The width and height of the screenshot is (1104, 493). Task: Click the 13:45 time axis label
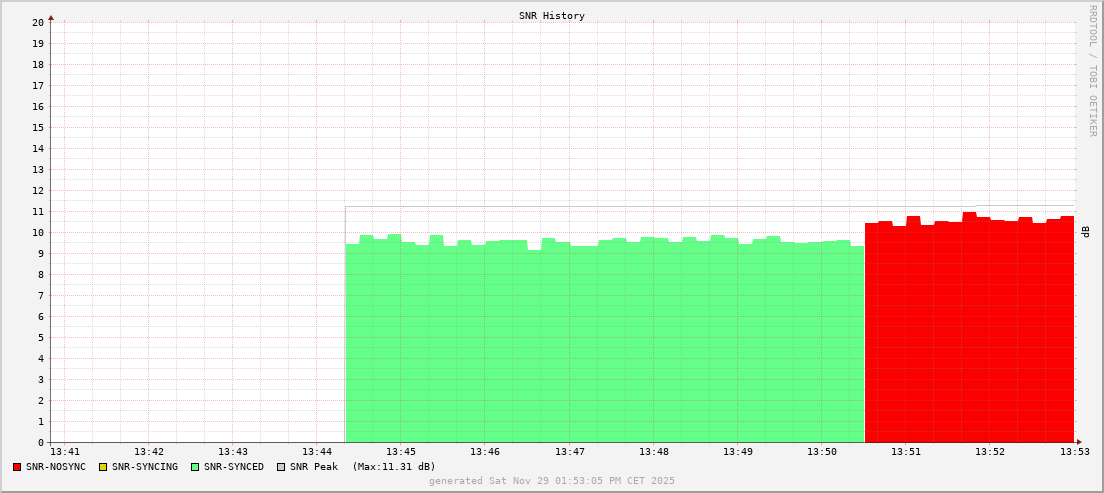(x=400, y=452)
